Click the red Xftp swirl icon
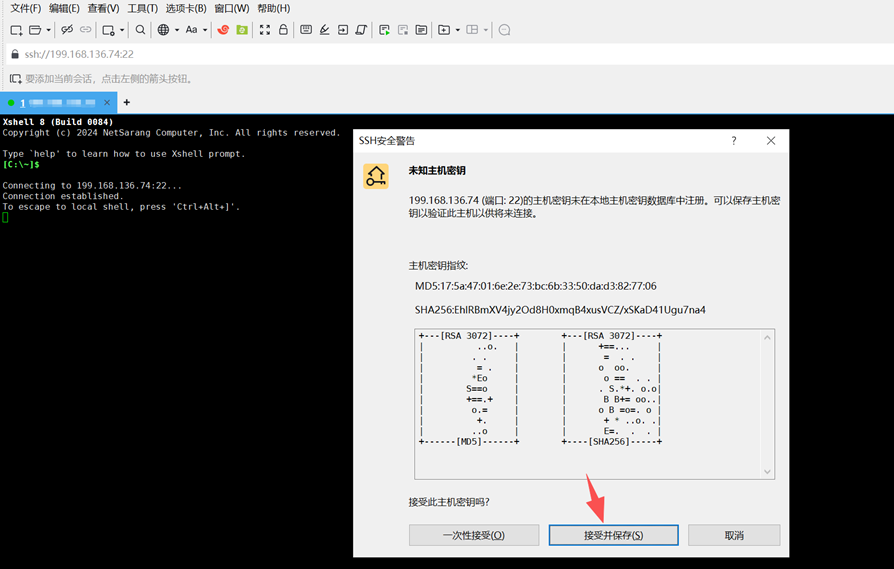 tap(223, 30)
